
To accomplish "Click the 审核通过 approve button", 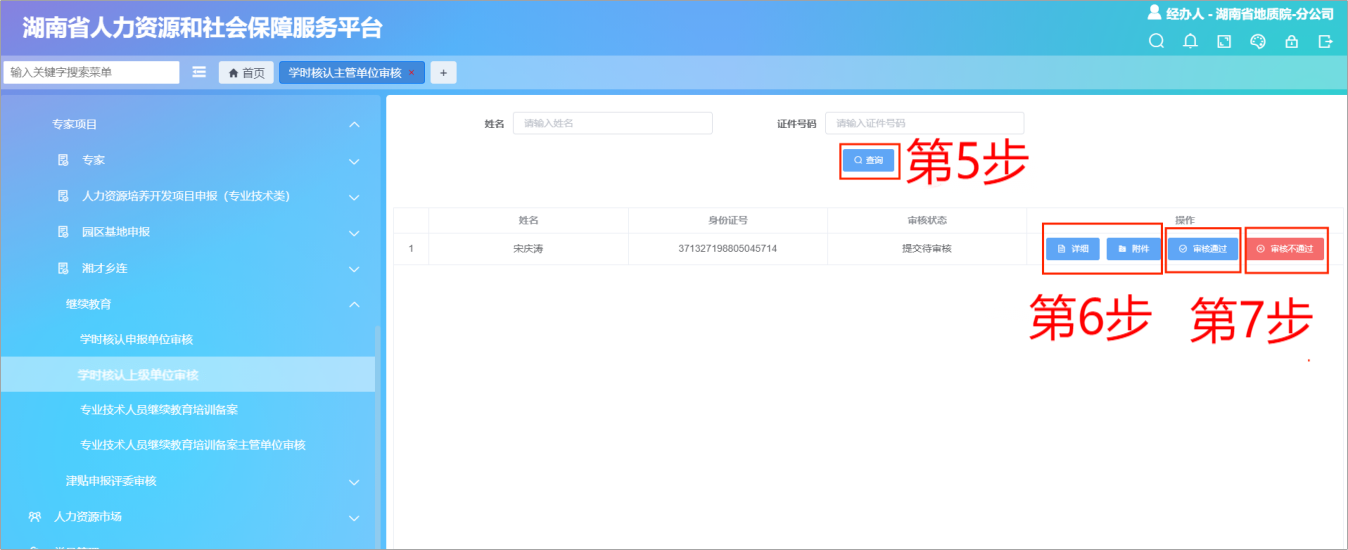I will pos(1203,249).
